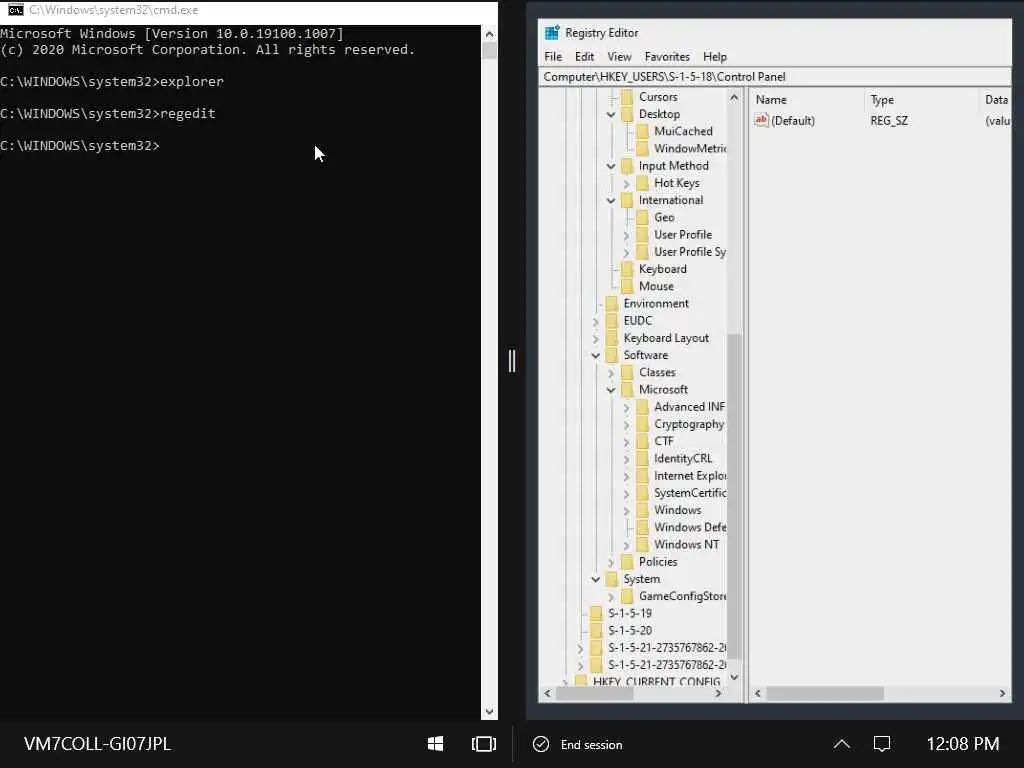Expand the EUDC key
1024x768 pixels.
pos(596,321)
